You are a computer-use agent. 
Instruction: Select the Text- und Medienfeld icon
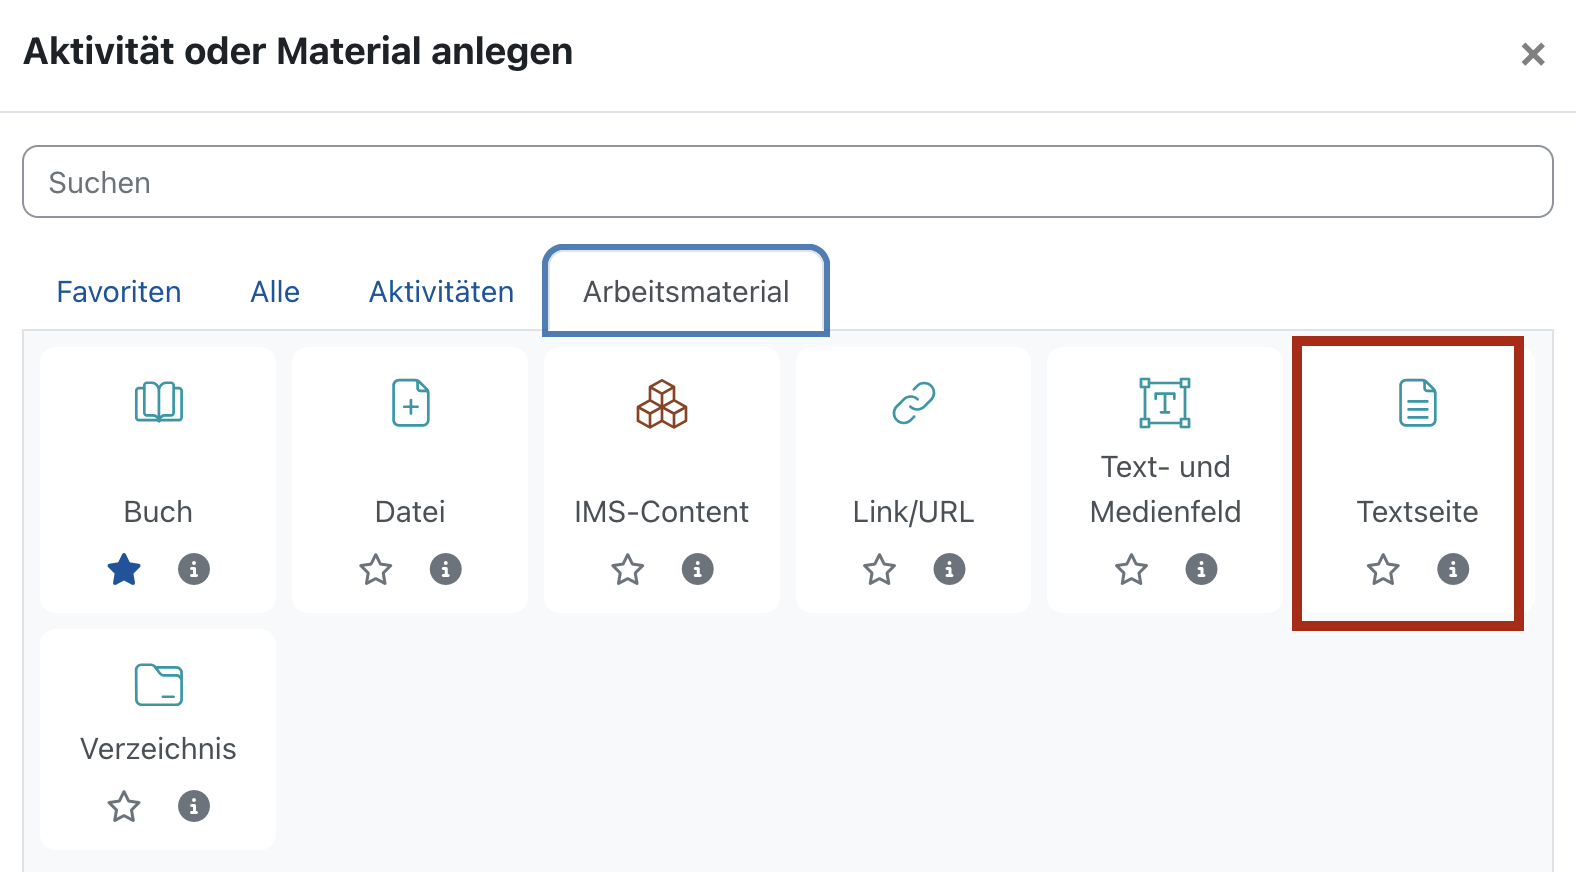point(1165,403)
